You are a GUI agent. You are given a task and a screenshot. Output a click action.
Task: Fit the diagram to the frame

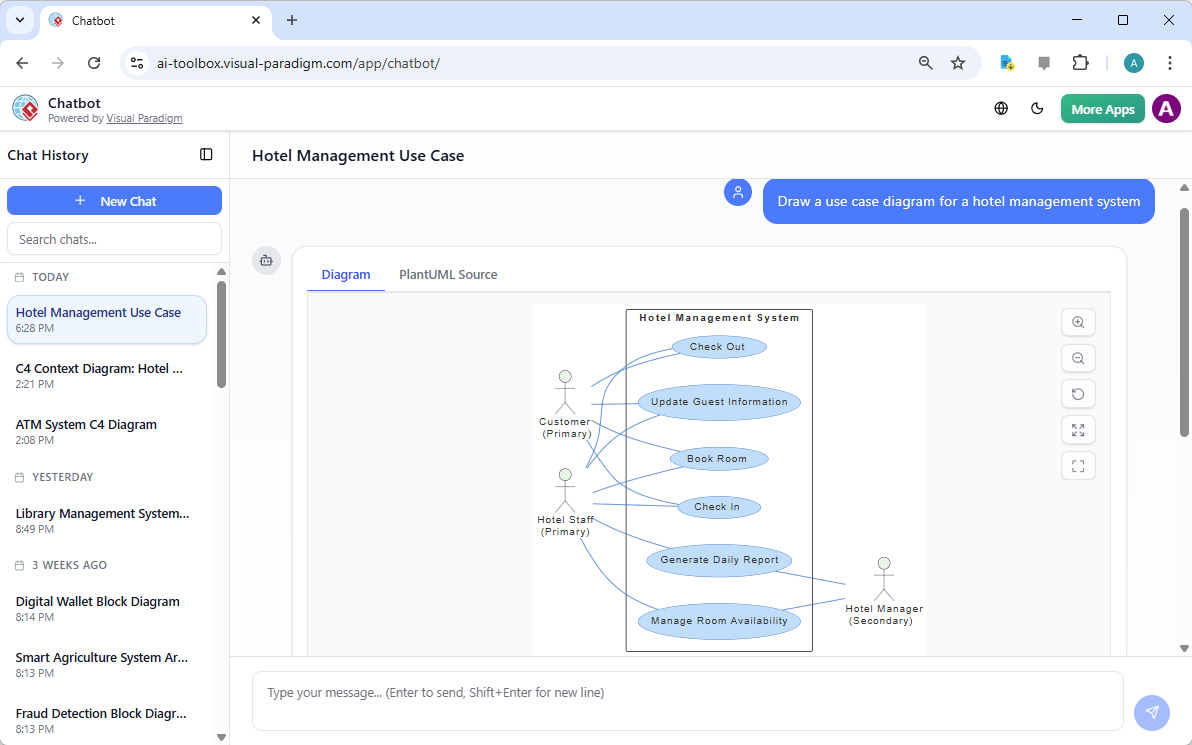(x=1078, y=465)
